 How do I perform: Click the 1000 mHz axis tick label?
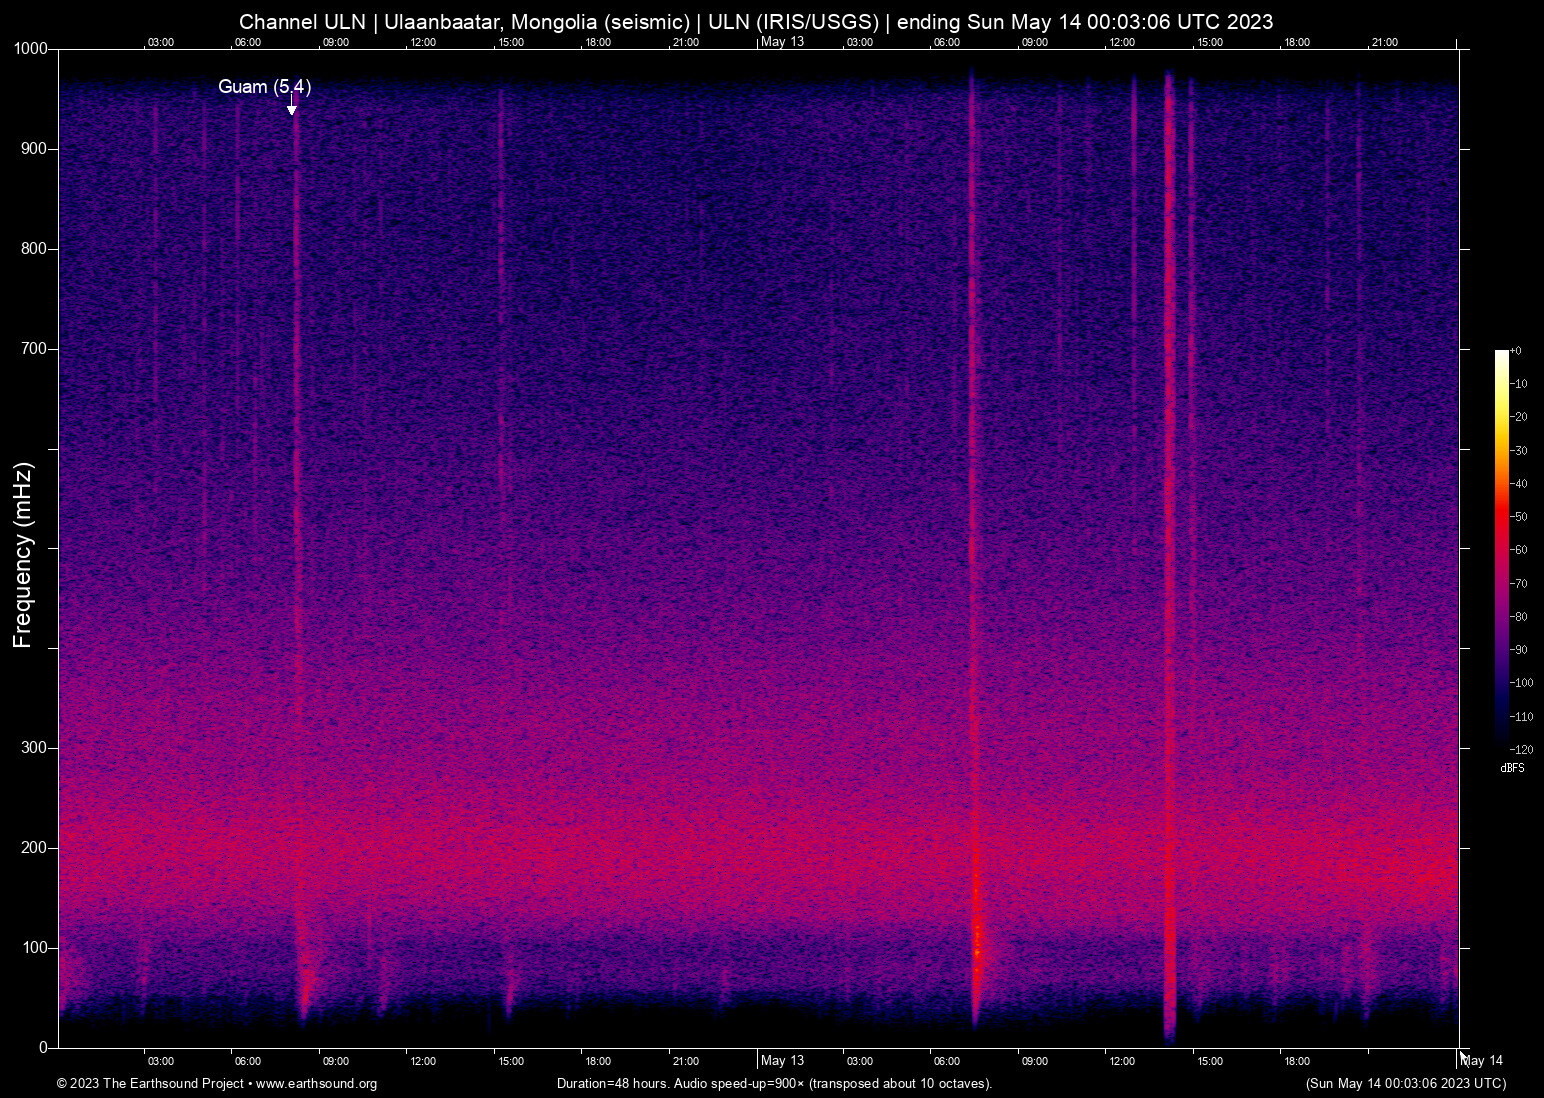[32, 47]
